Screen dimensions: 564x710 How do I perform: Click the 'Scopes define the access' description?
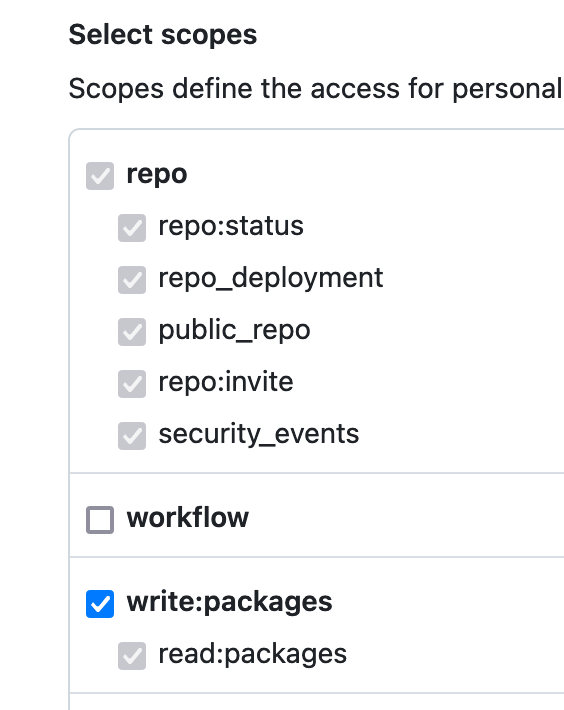point(316,88)
